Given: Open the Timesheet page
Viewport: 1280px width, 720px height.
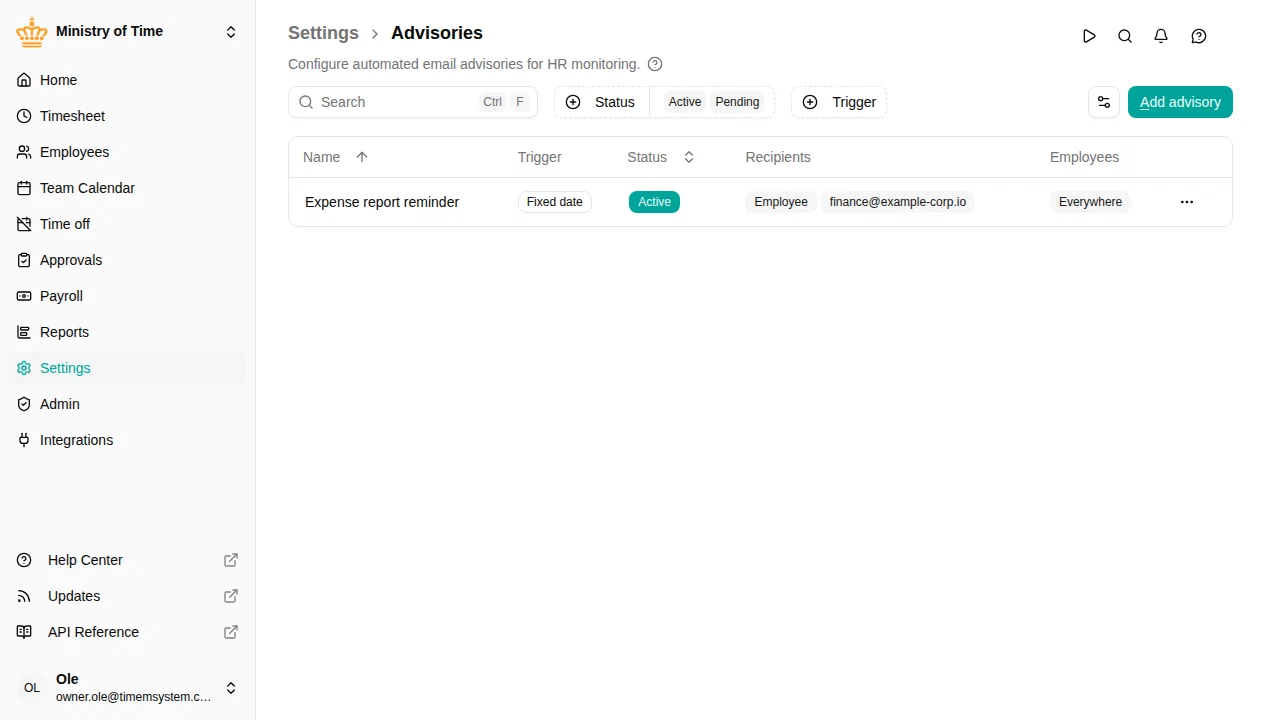Looking at the screenshot, I should (x=127, y=116).
